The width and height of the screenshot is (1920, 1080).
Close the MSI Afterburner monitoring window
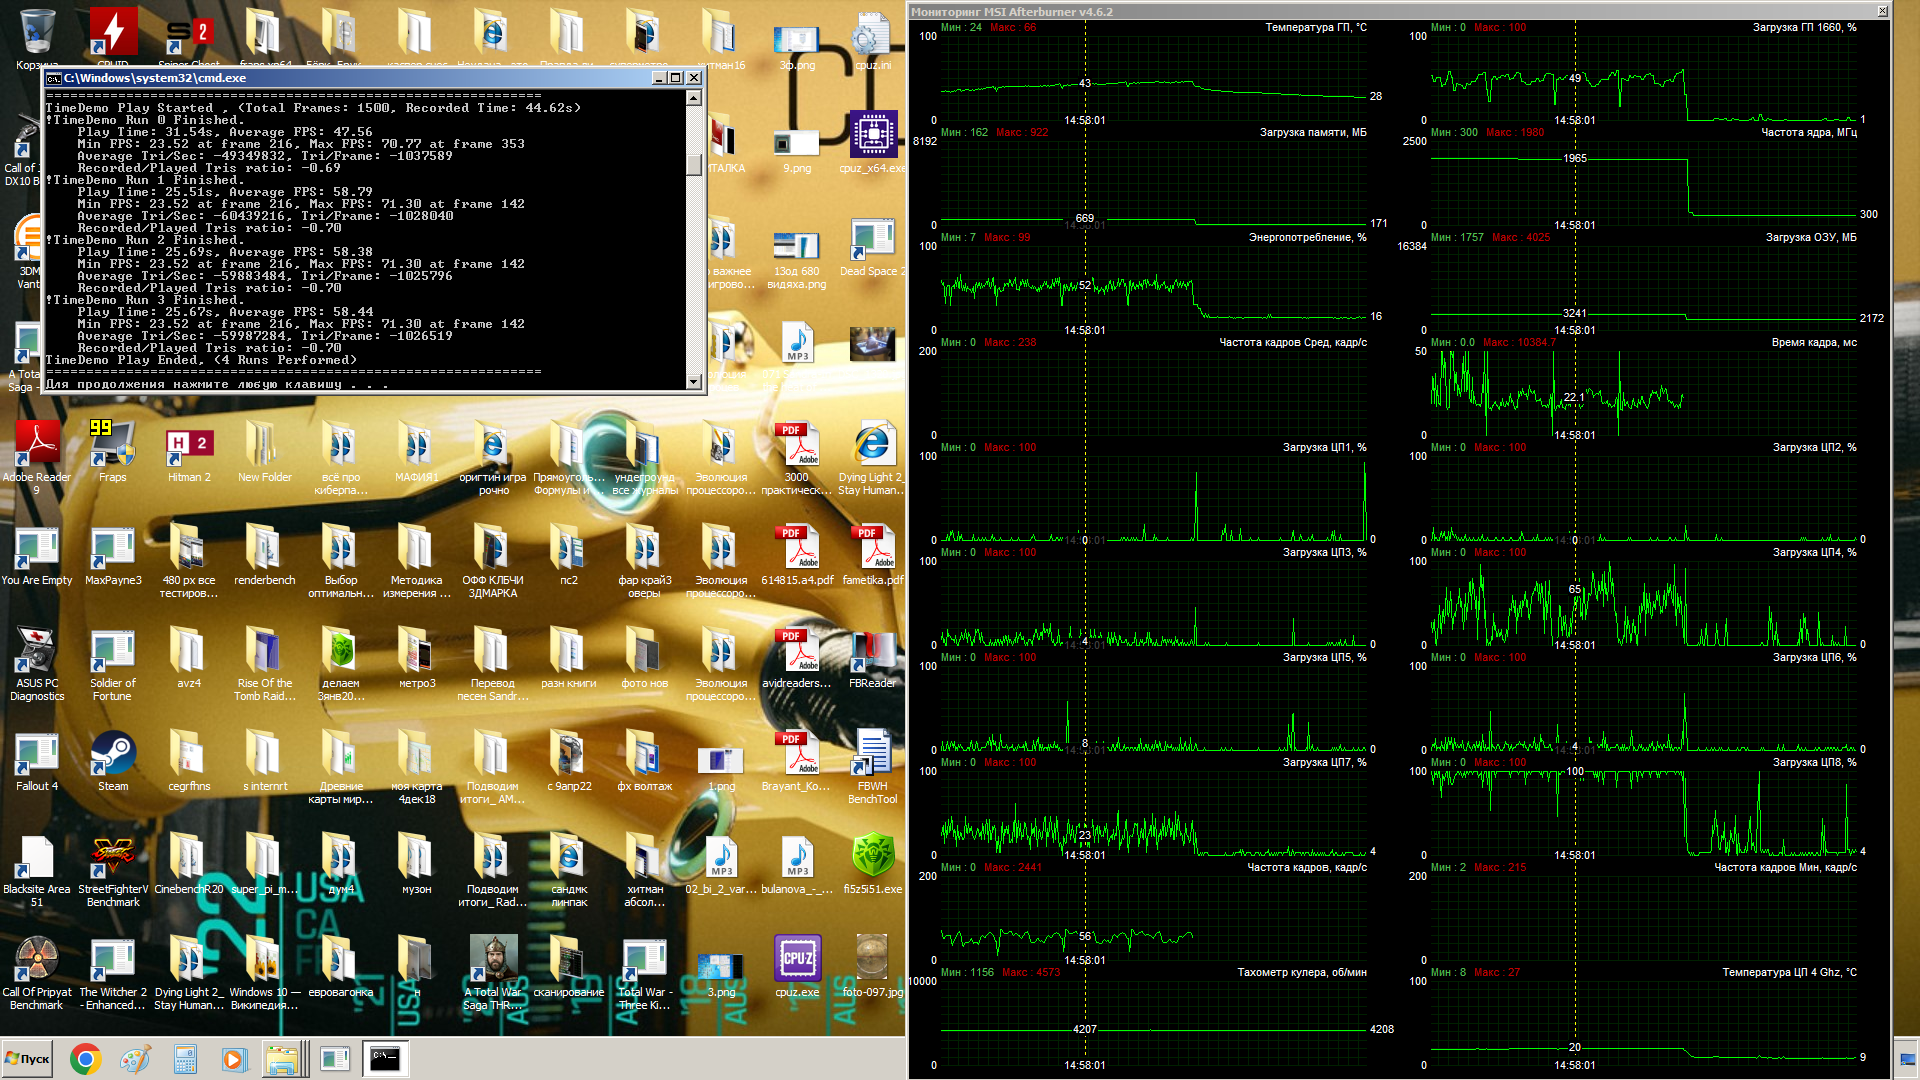(x=1882, y=11)
